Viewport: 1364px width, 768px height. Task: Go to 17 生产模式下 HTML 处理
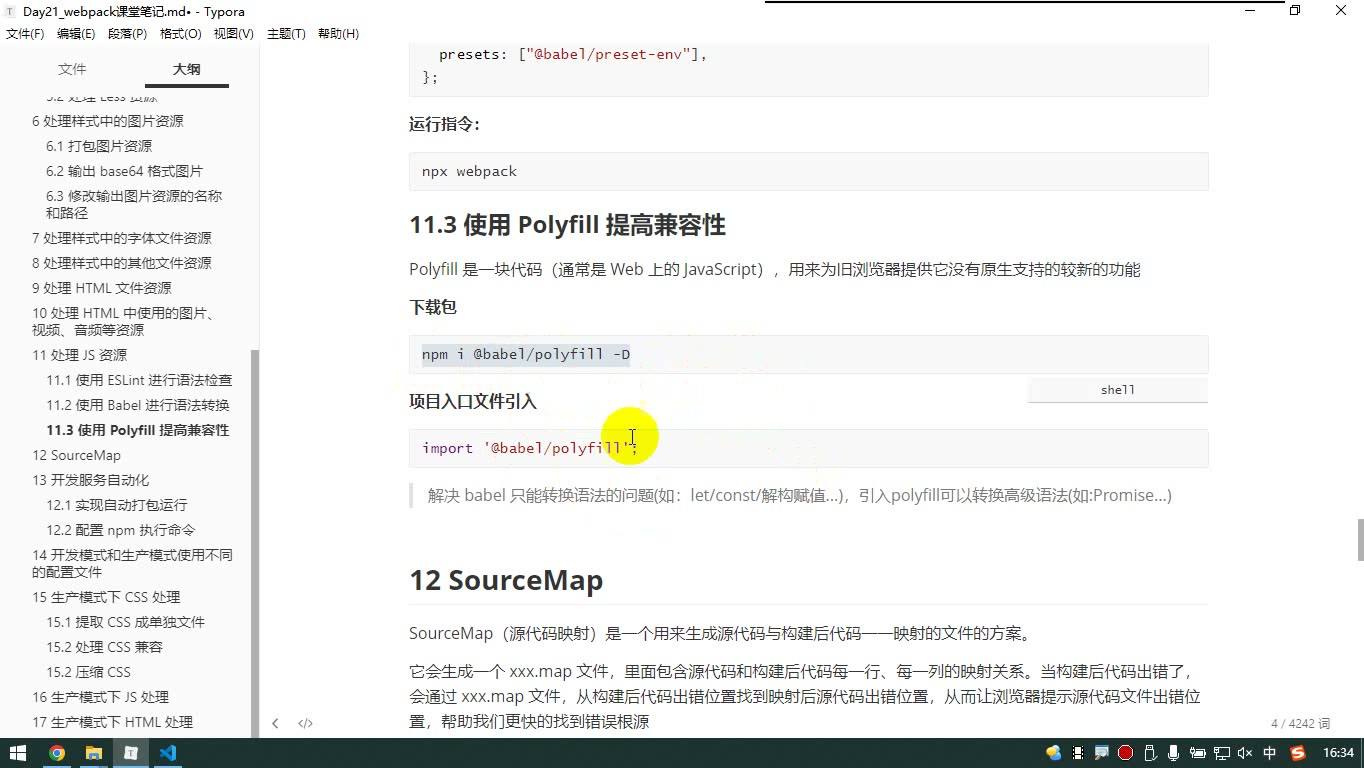click(112, 722)
